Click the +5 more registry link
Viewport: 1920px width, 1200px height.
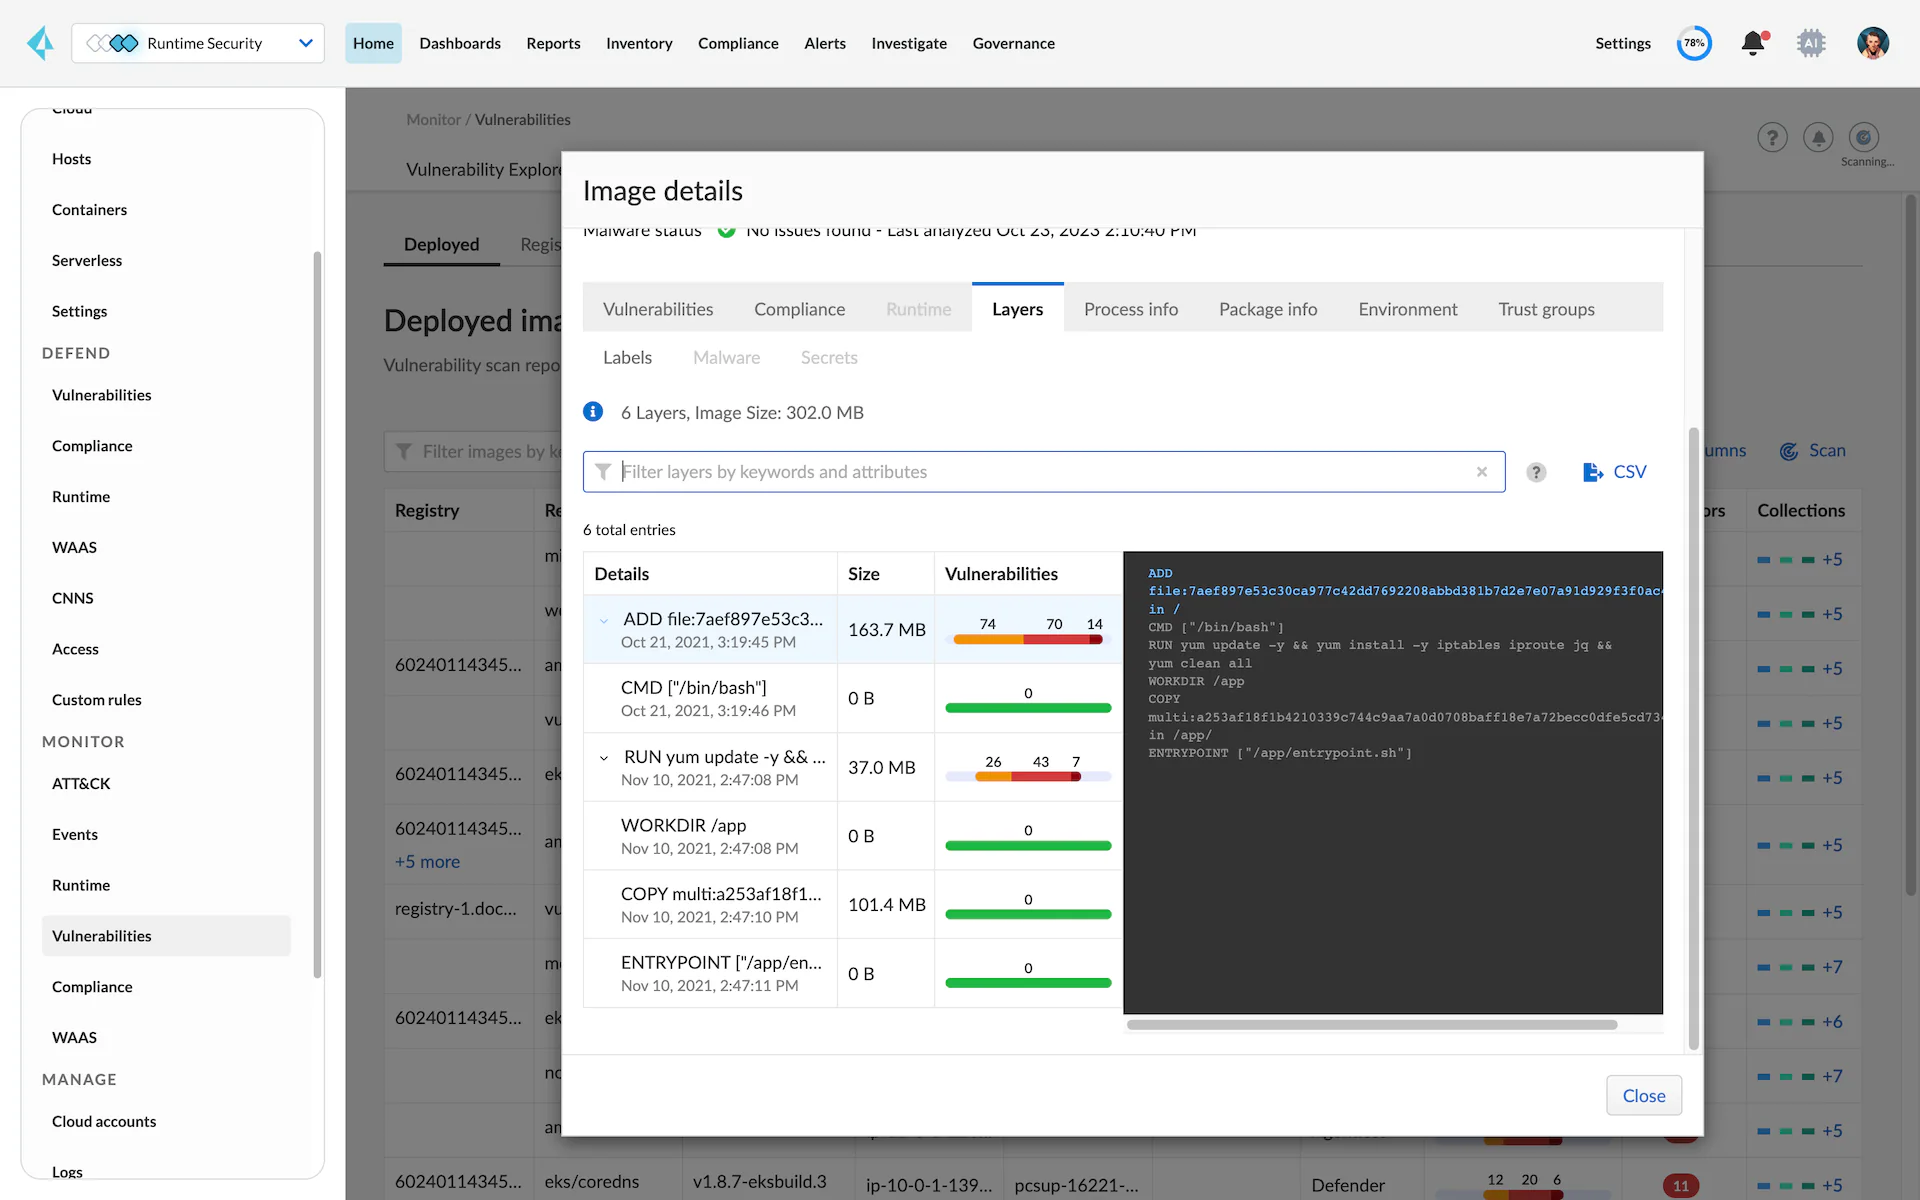coord(427,861)
